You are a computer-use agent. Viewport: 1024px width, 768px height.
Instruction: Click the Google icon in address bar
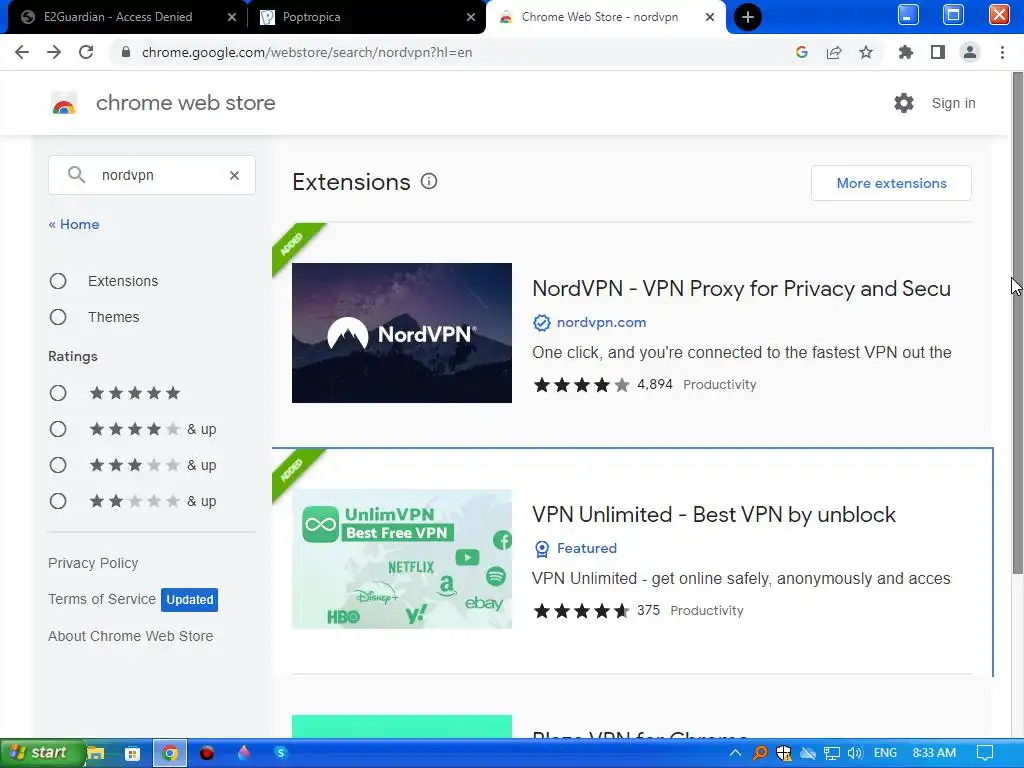[802, 52]
